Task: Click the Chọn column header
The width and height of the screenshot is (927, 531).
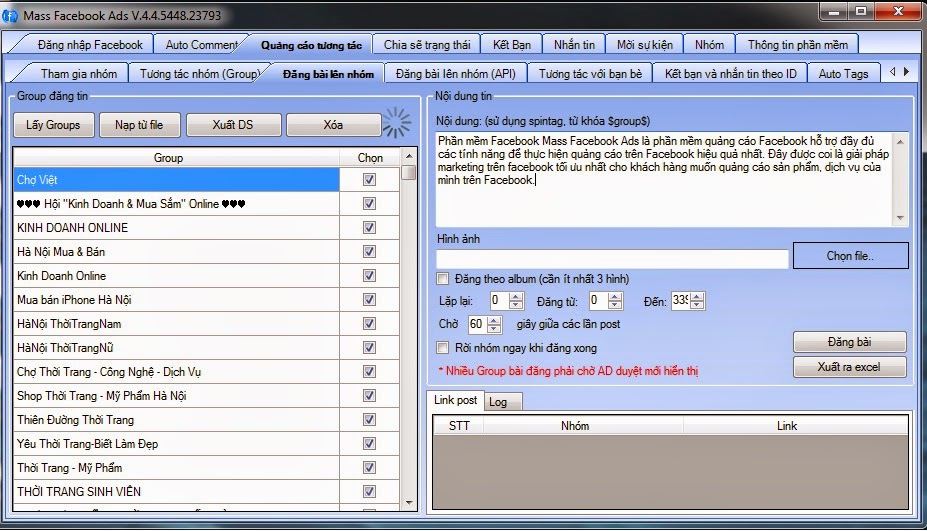Action: point(370,158)
